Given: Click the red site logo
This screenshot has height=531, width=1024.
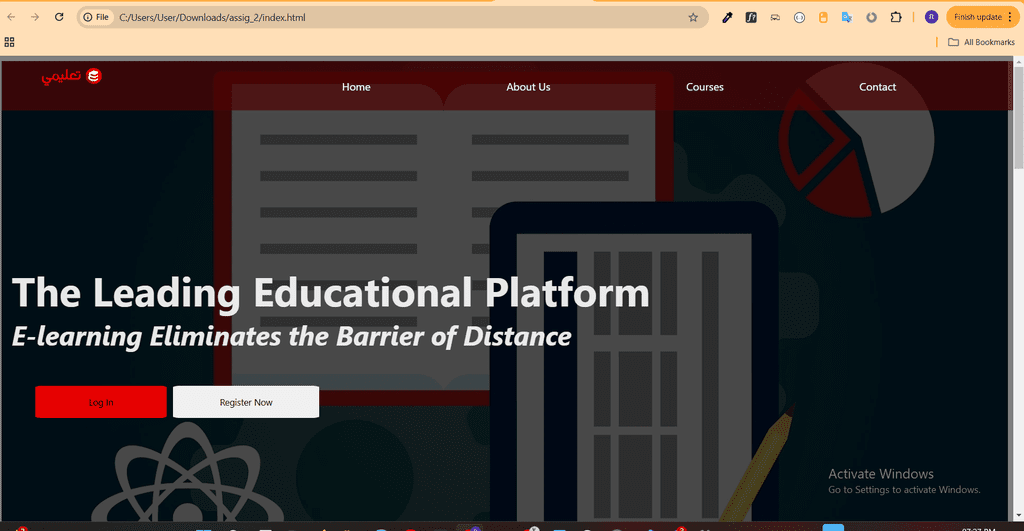Looking at the screenshot, I should tap(72, 76).
